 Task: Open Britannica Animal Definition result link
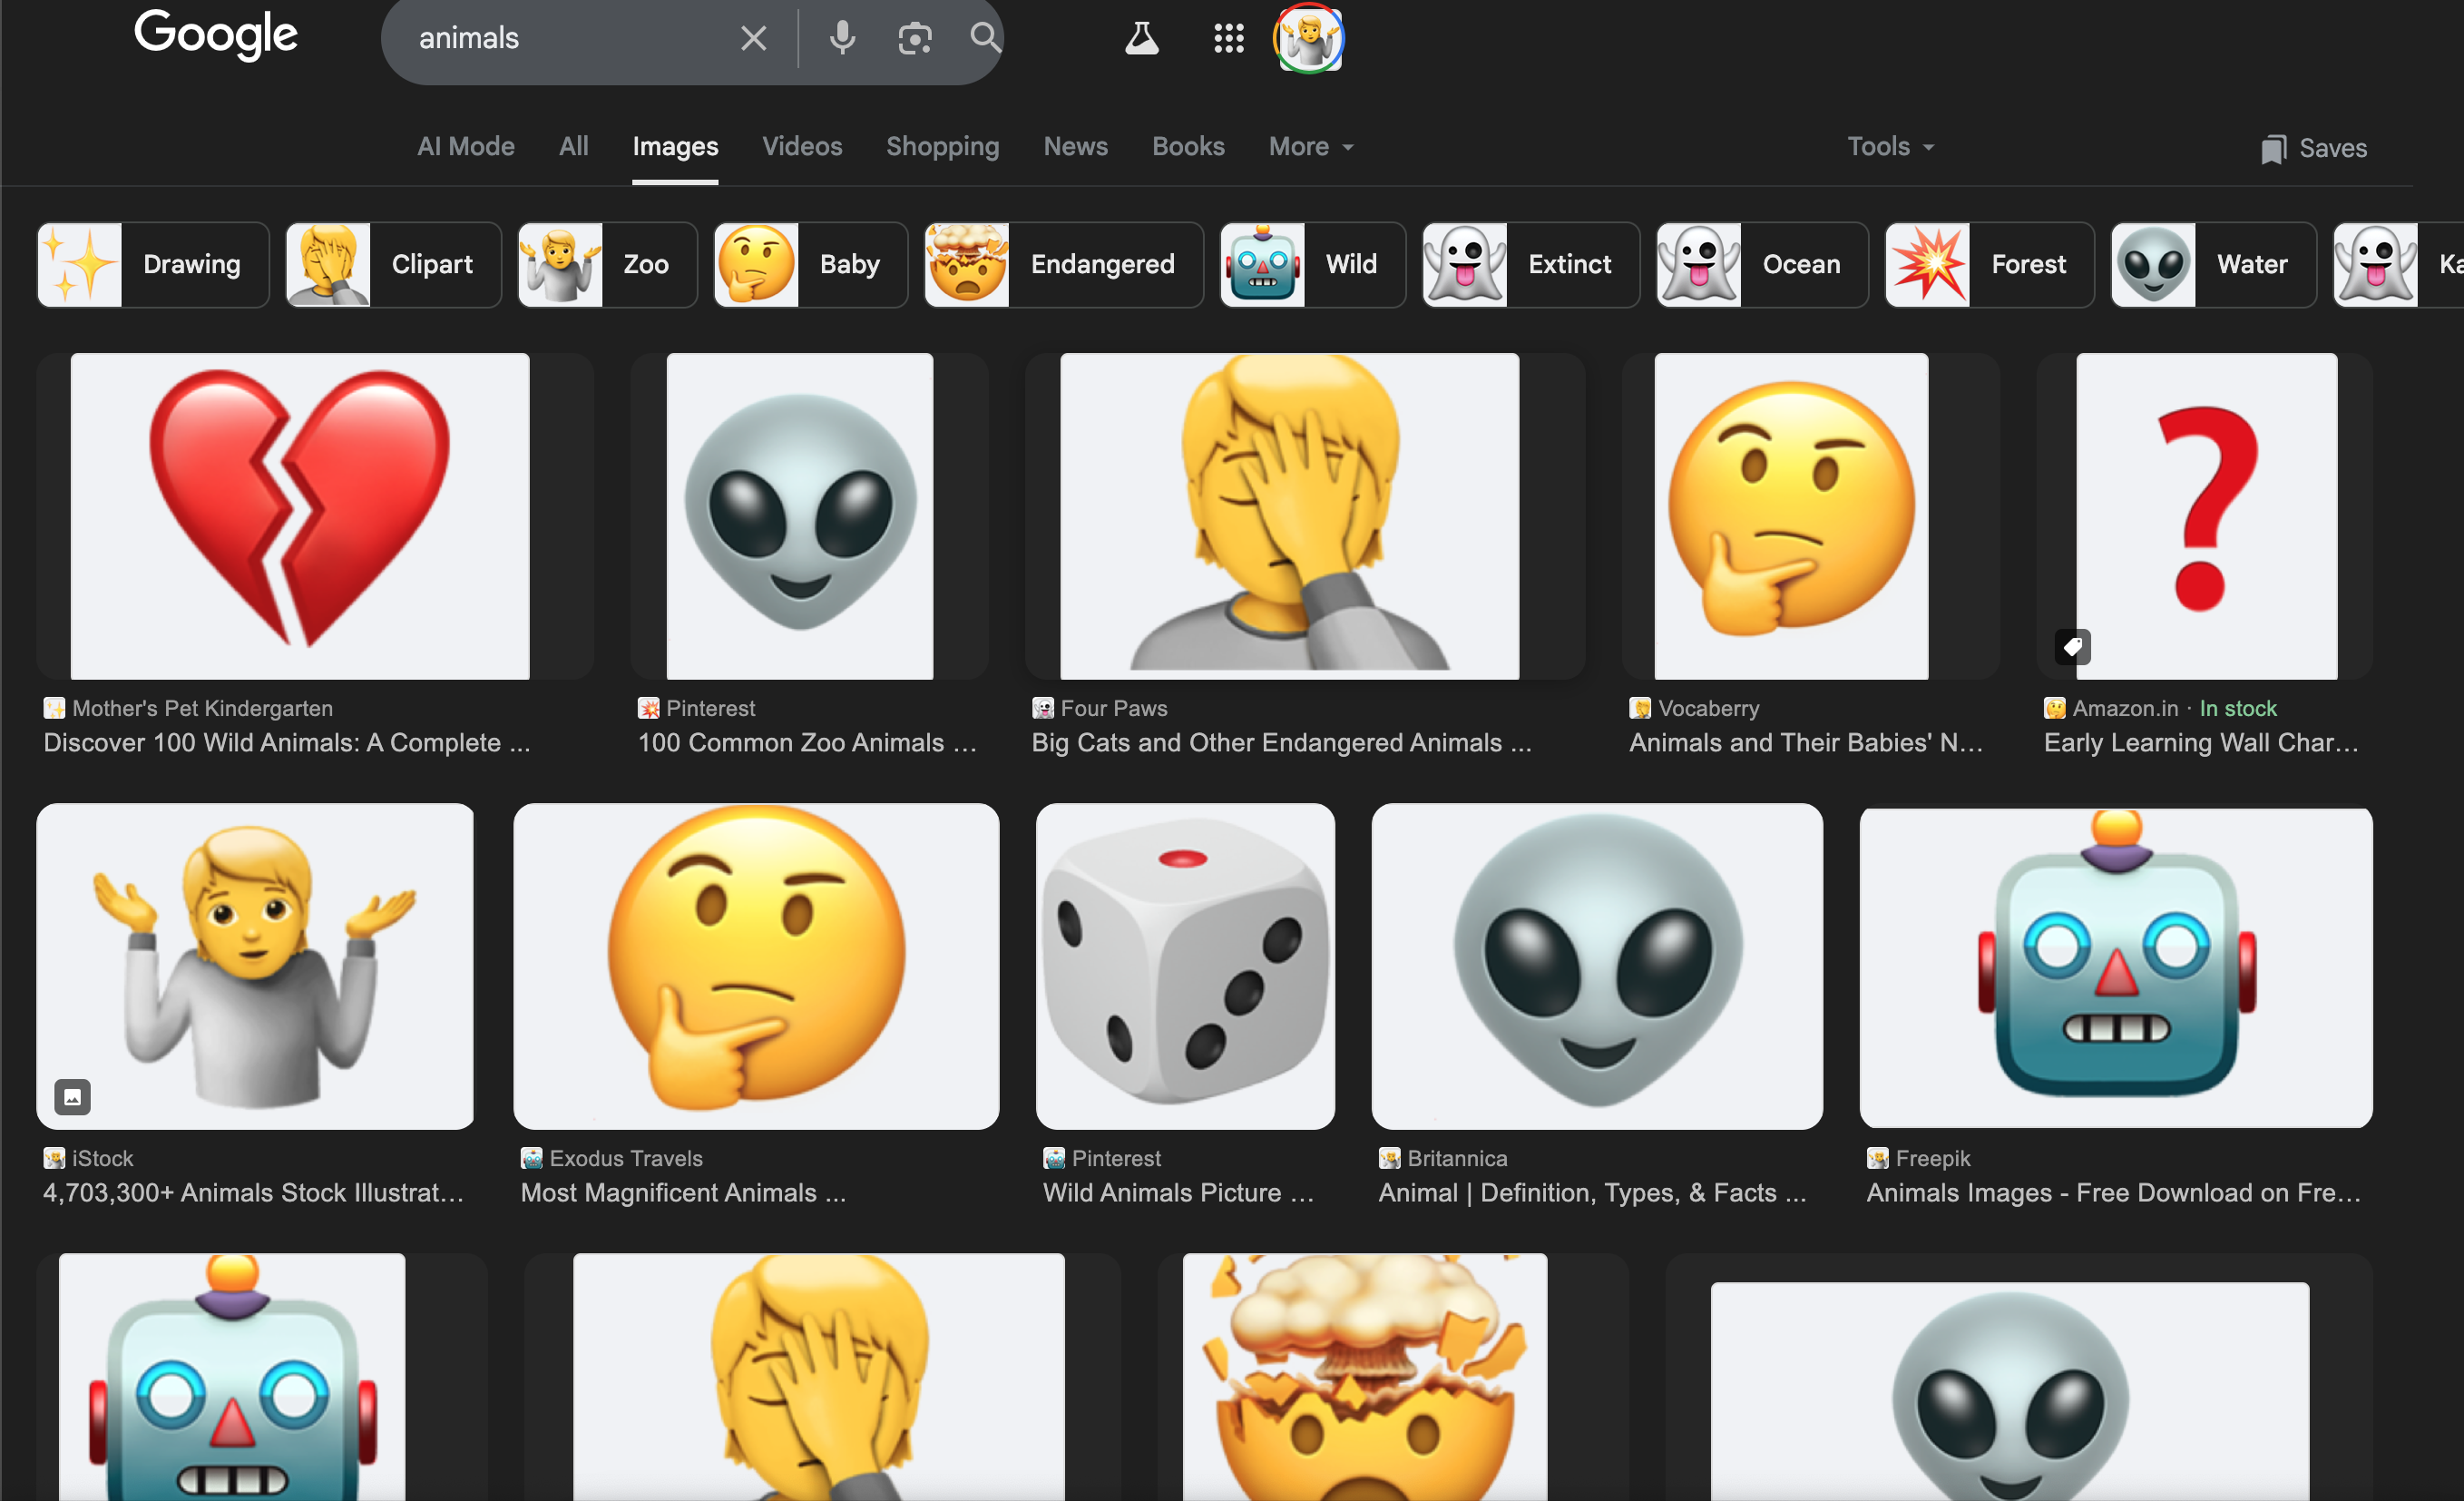[x=1591, y=1192]
